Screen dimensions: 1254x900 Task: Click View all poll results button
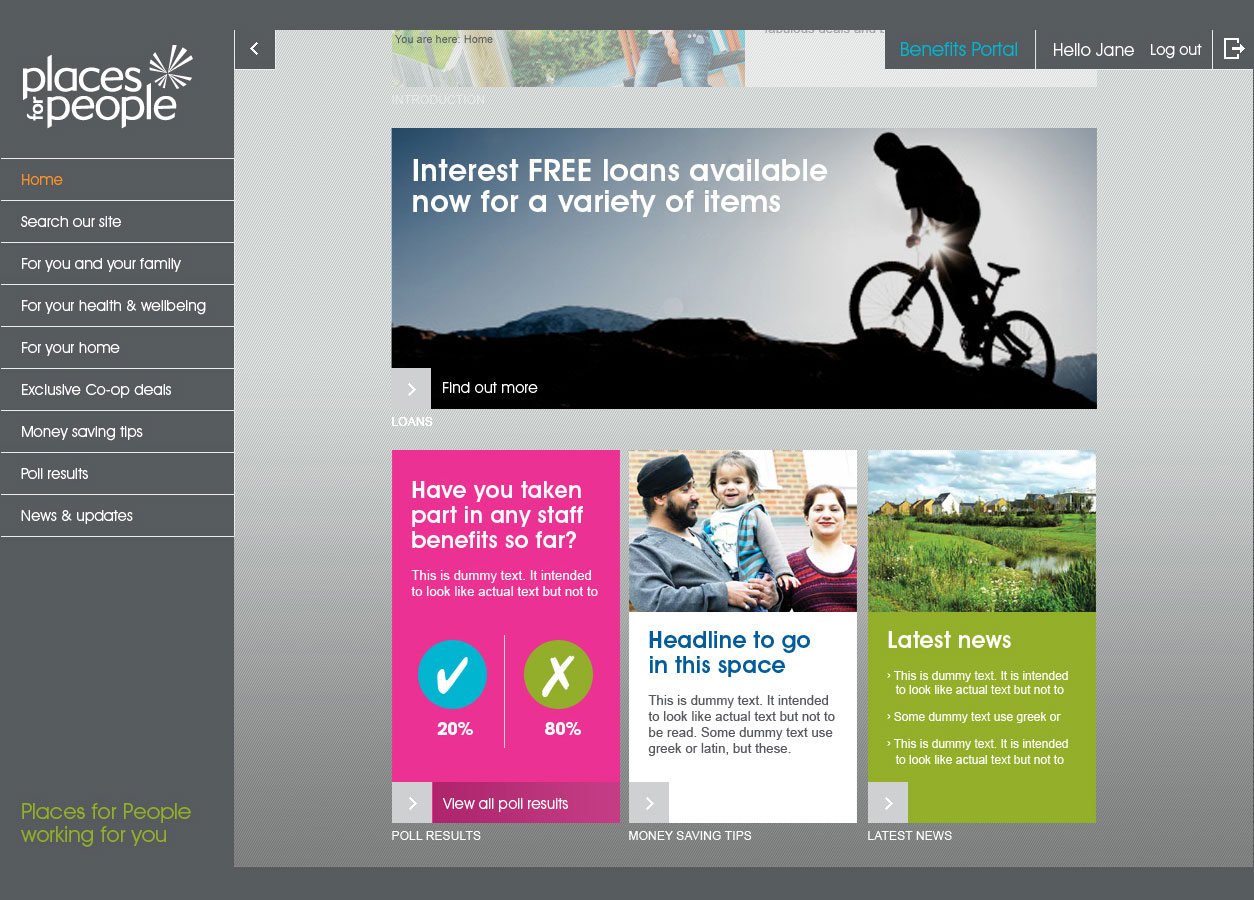[505, 804]
